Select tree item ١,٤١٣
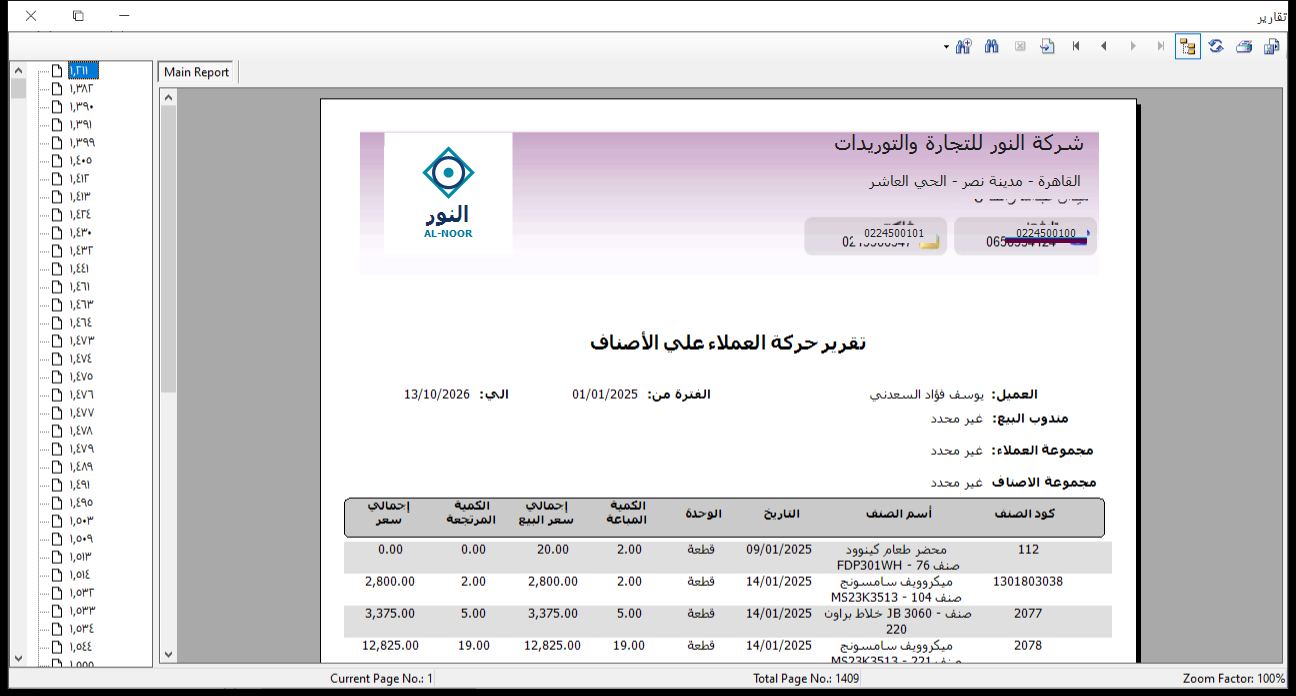 [x=80, y=197]
